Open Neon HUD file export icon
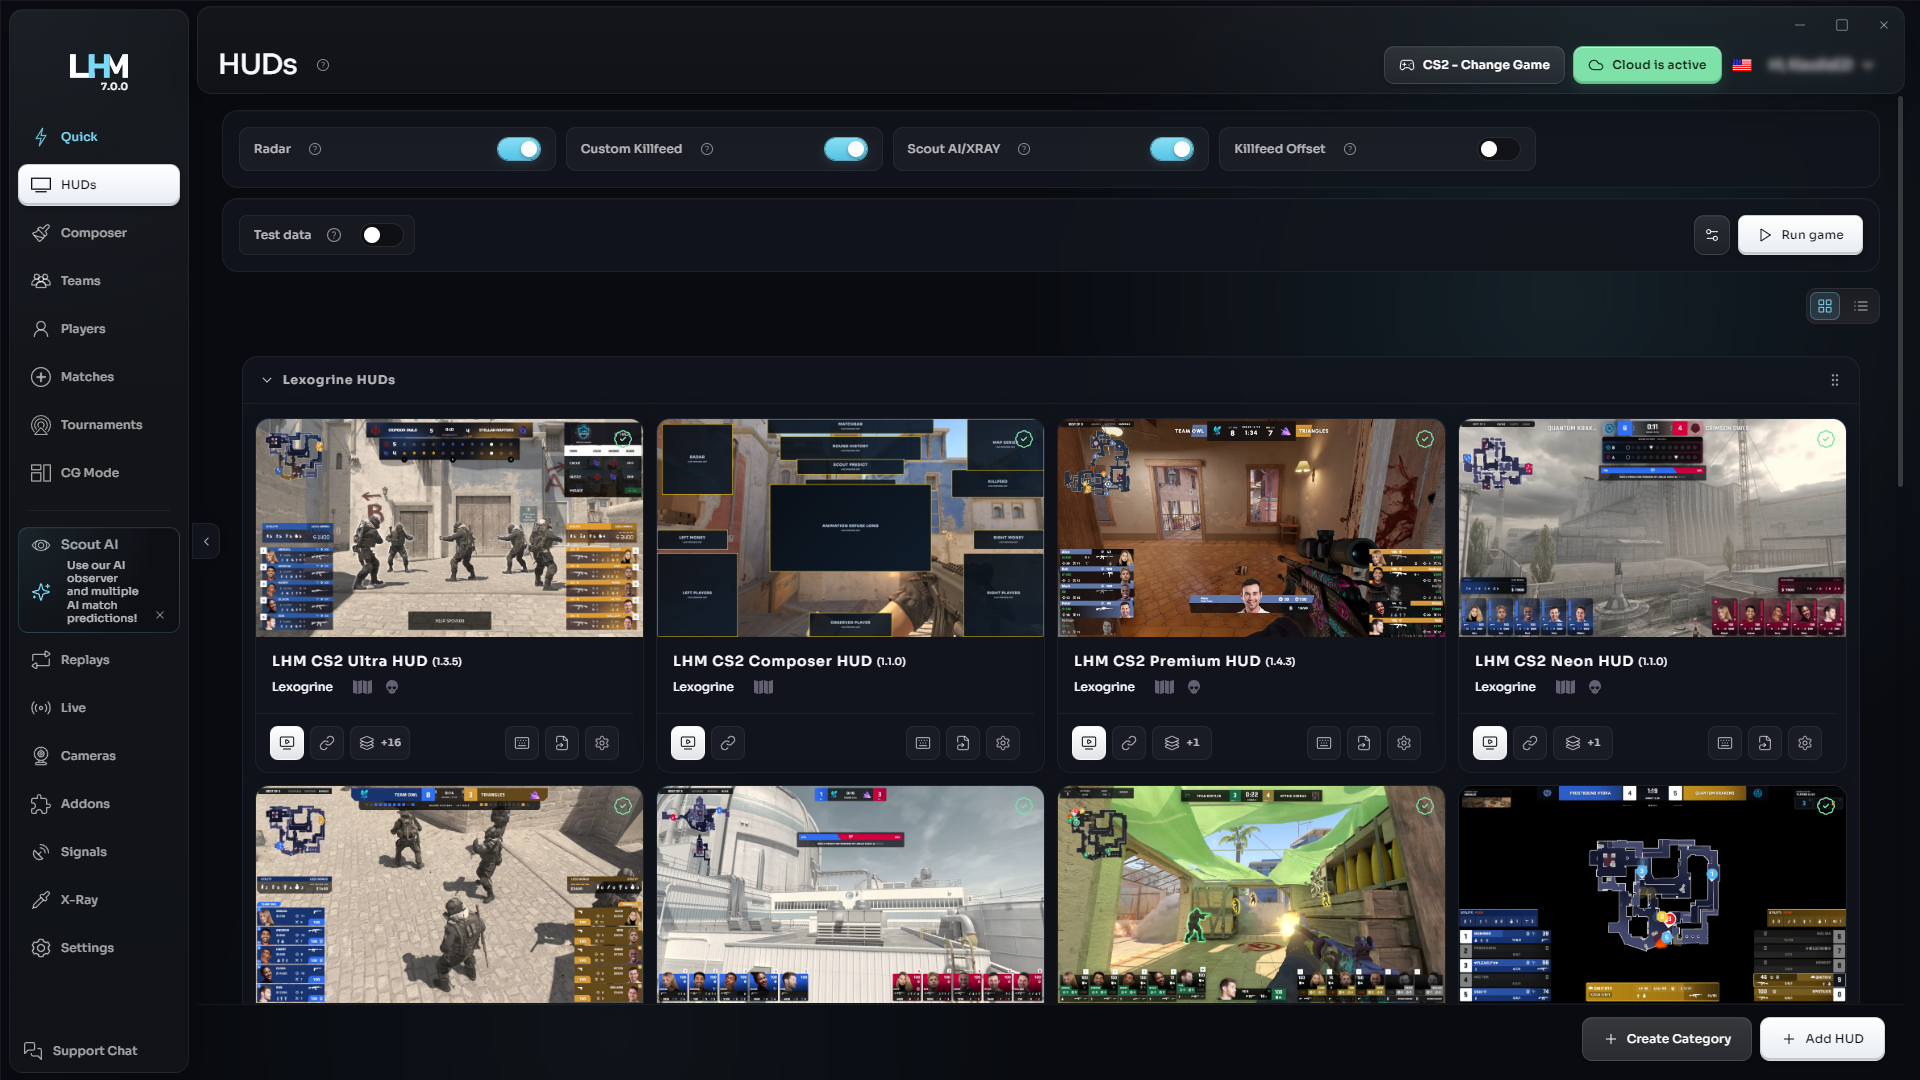The image size is (1920, 1080). click(1765, 743)
